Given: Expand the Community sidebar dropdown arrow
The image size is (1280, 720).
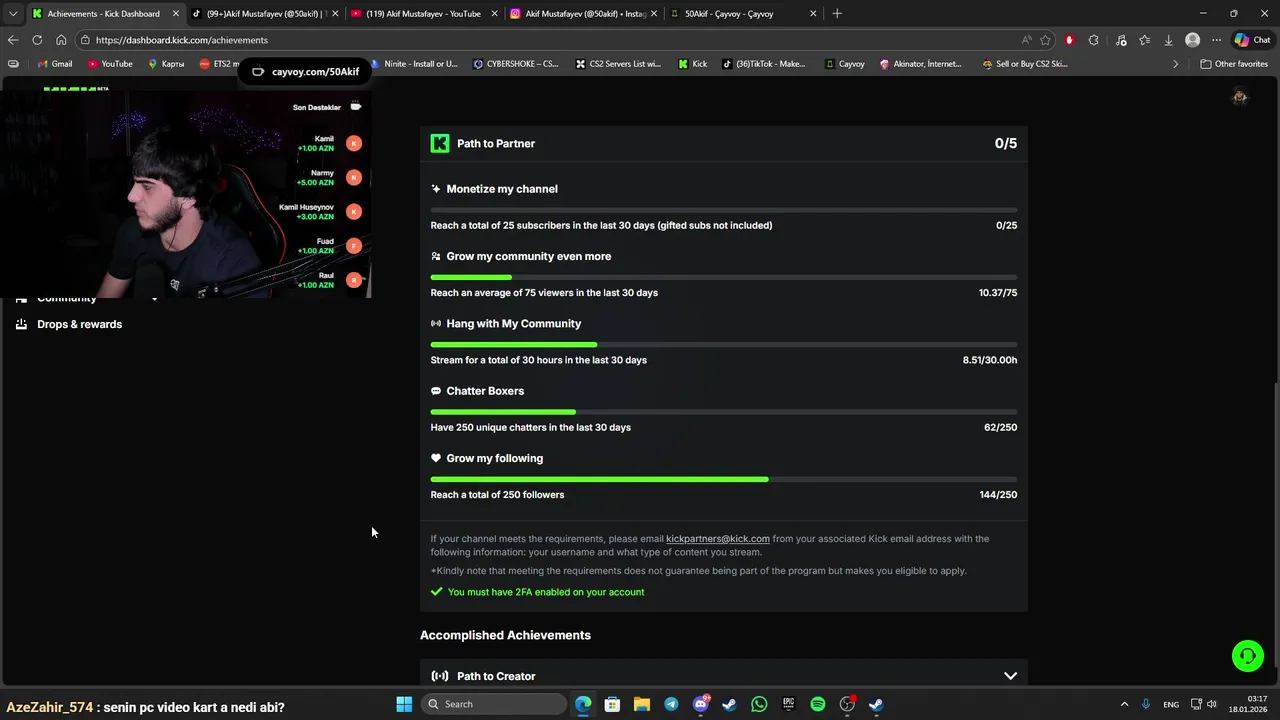Looking at the screenshot, I should (154, 298).
